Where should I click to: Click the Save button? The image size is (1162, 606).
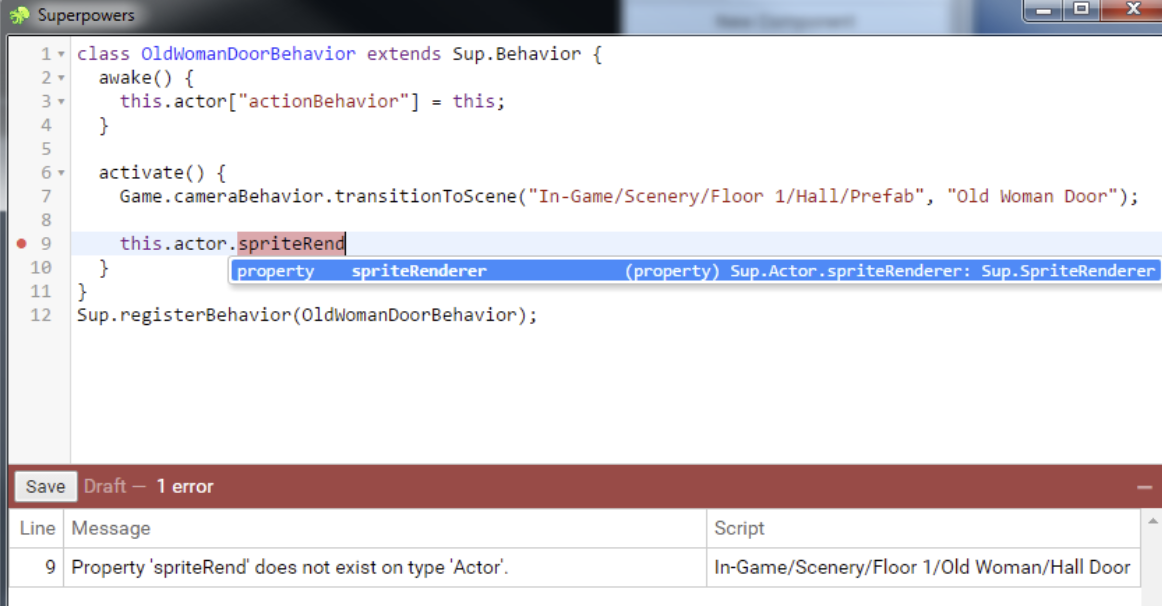tap(45, 487)
